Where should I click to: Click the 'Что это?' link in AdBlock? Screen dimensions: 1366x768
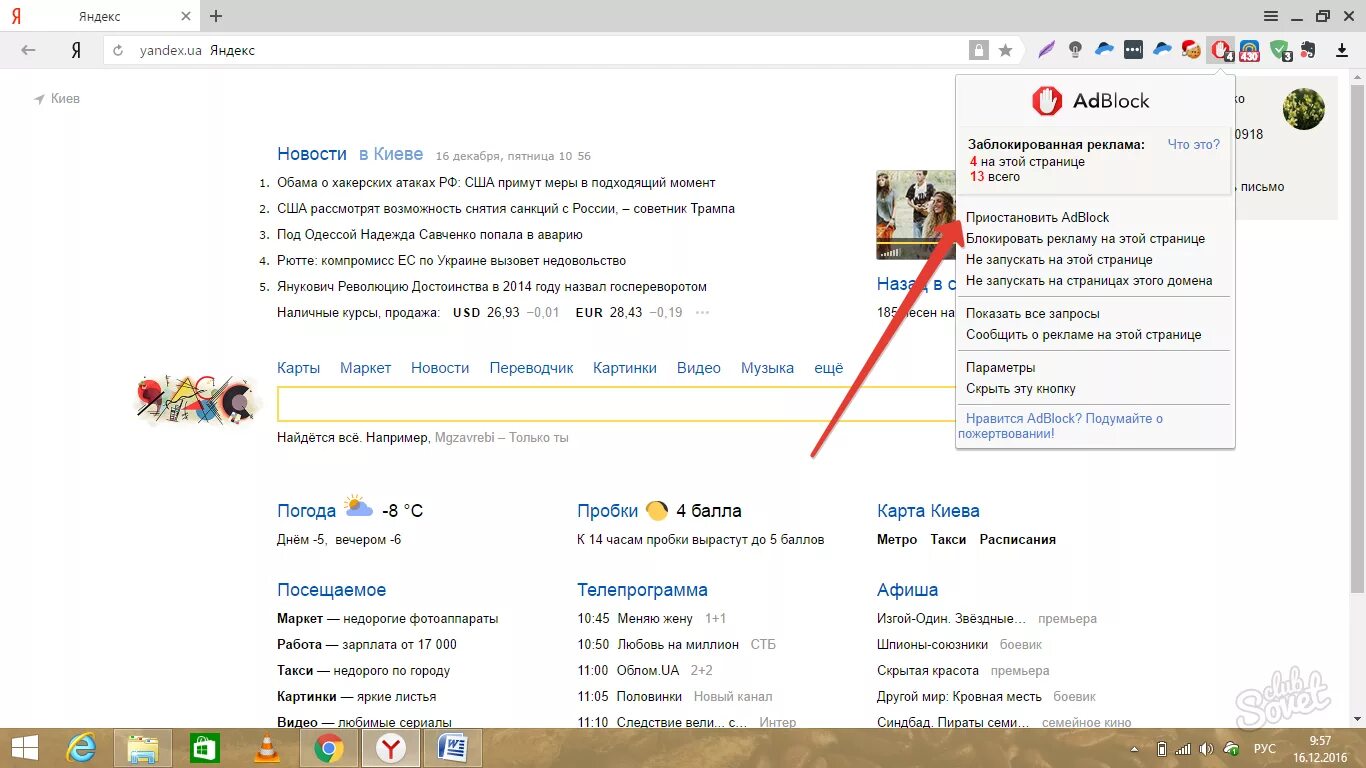(1194, 145)
